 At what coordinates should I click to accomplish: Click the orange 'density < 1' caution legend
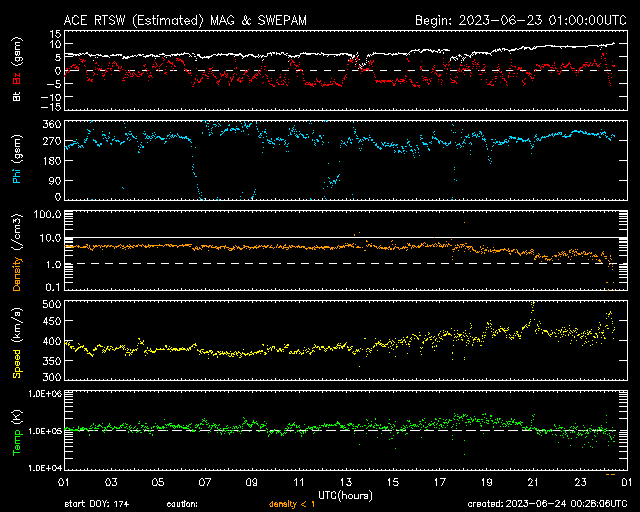(x=291, y=504)
